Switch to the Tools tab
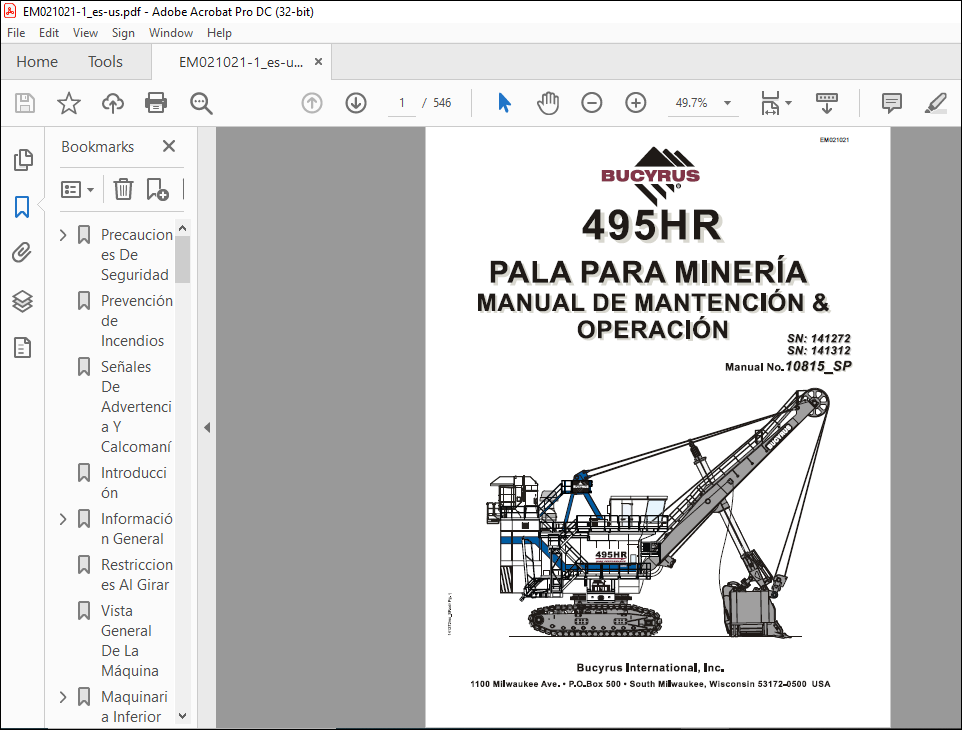Viewport: 962px width, 730px height. [x=105, y=62]
